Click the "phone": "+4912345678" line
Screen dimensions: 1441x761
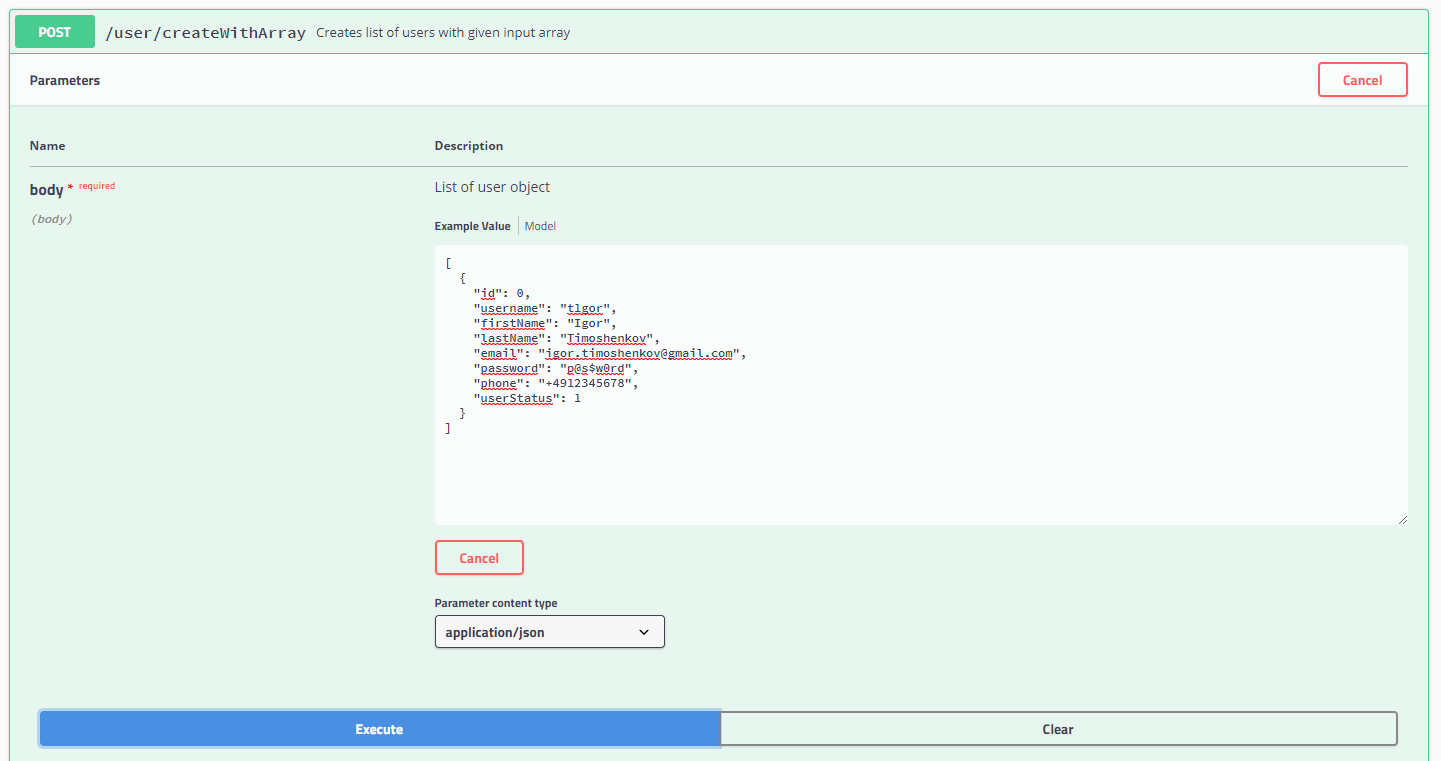click(x=556, y=383)
